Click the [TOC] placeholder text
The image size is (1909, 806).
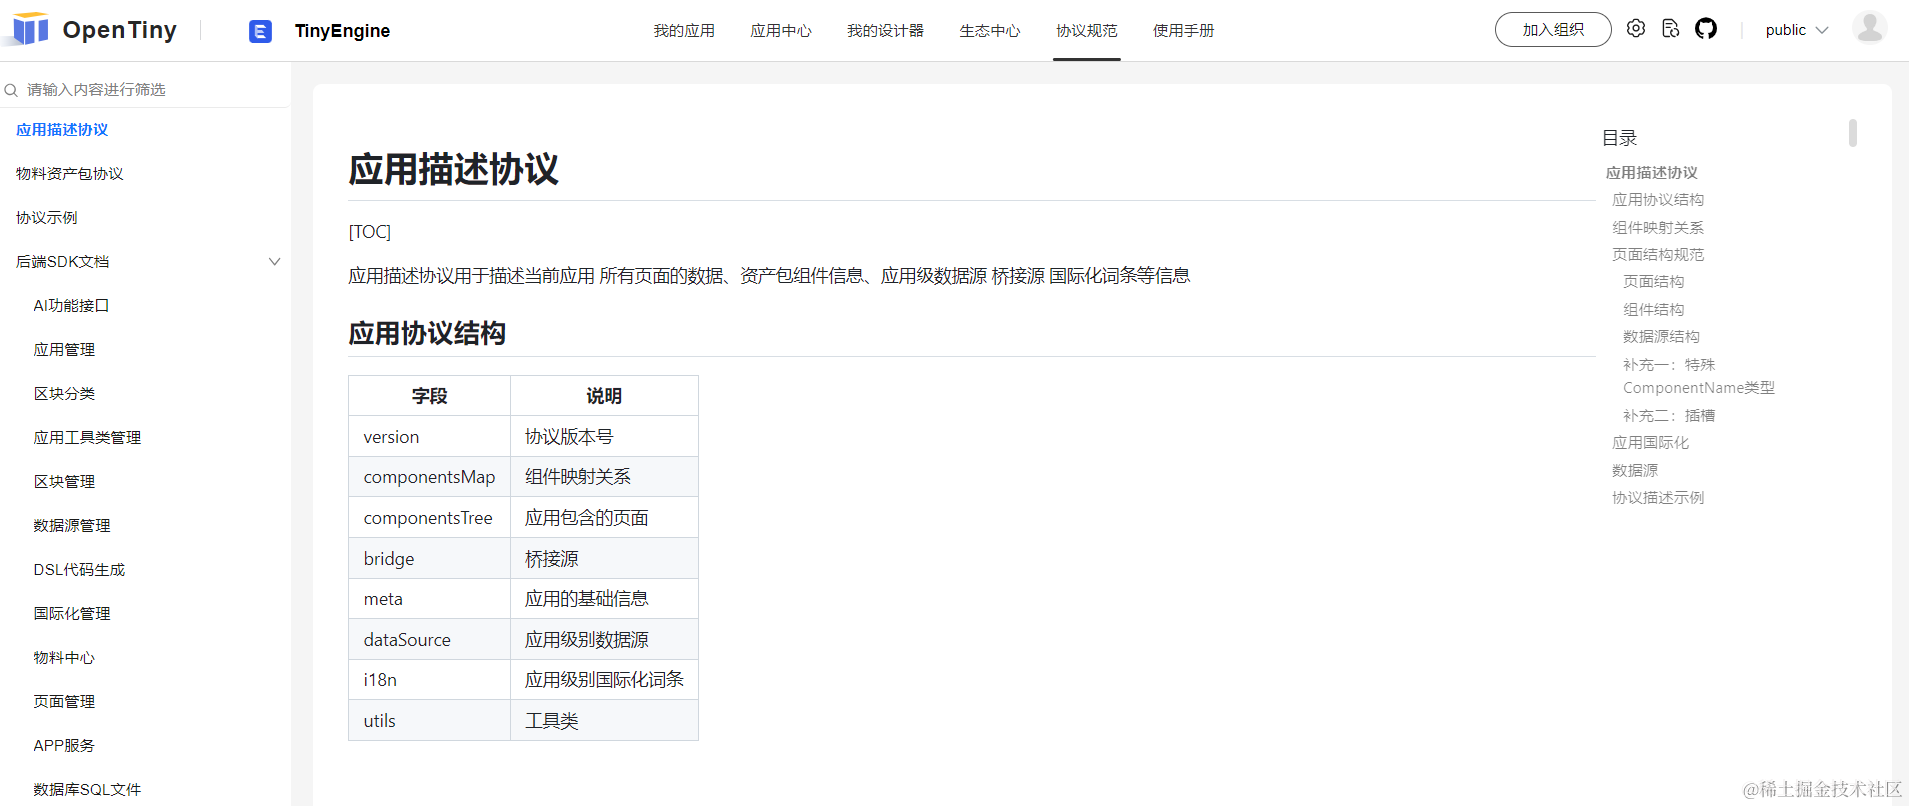[369, 232]
